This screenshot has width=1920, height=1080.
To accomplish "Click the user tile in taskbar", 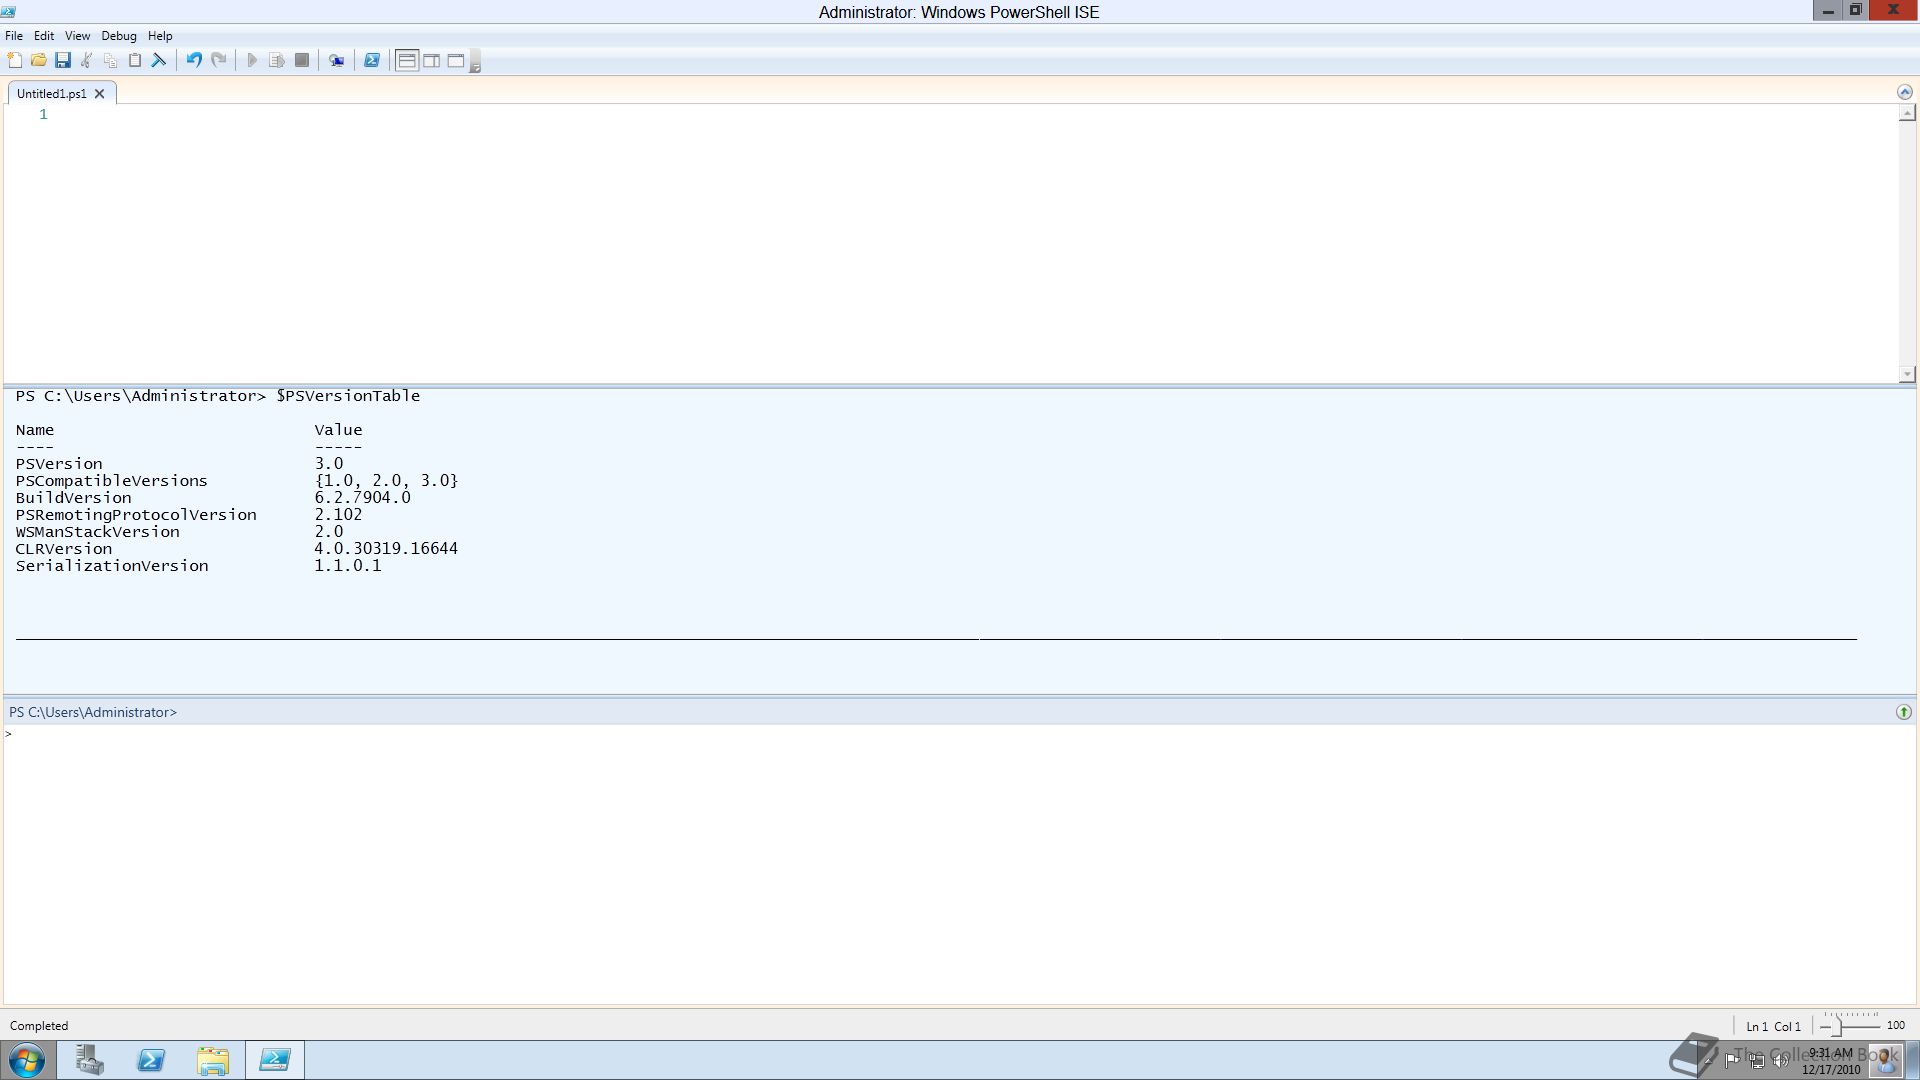I will point(1886,1060).
